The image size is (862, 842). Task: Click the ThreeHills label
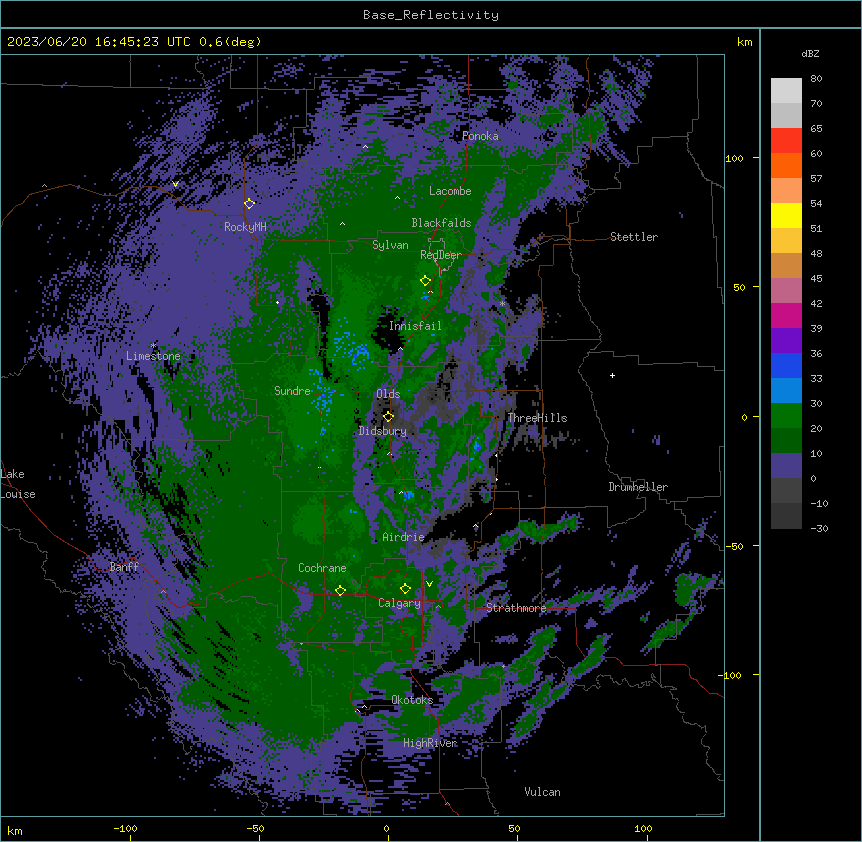(x=537, y=418)
